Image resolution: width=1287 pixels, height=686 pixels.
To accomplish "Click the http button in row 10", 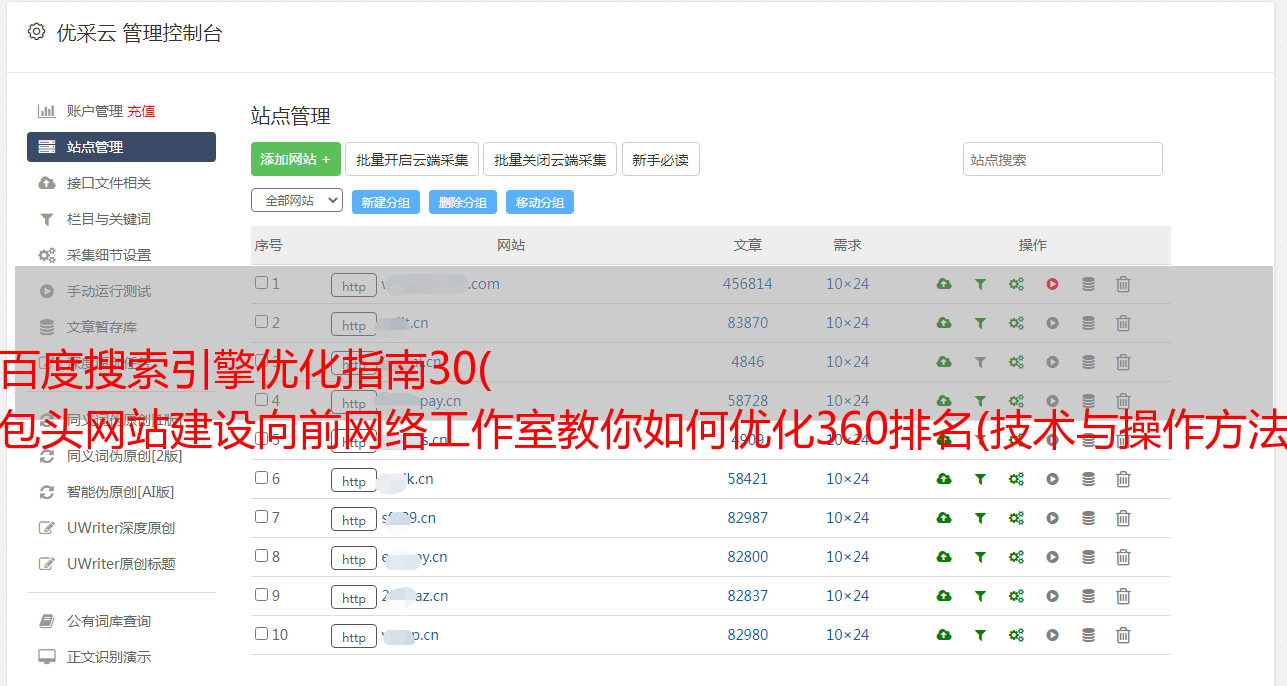I will tap(354, 636).
